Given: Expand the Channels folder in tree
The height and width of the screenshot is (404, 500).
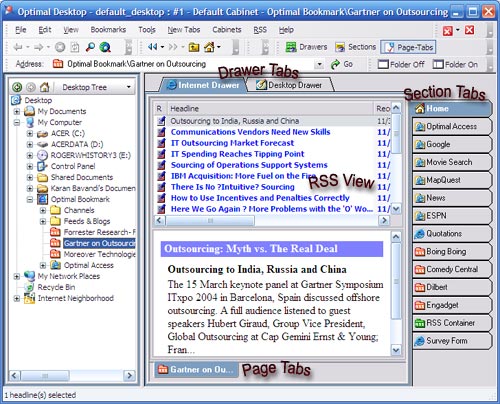Looking at the screenshot, I should [43, 210].
